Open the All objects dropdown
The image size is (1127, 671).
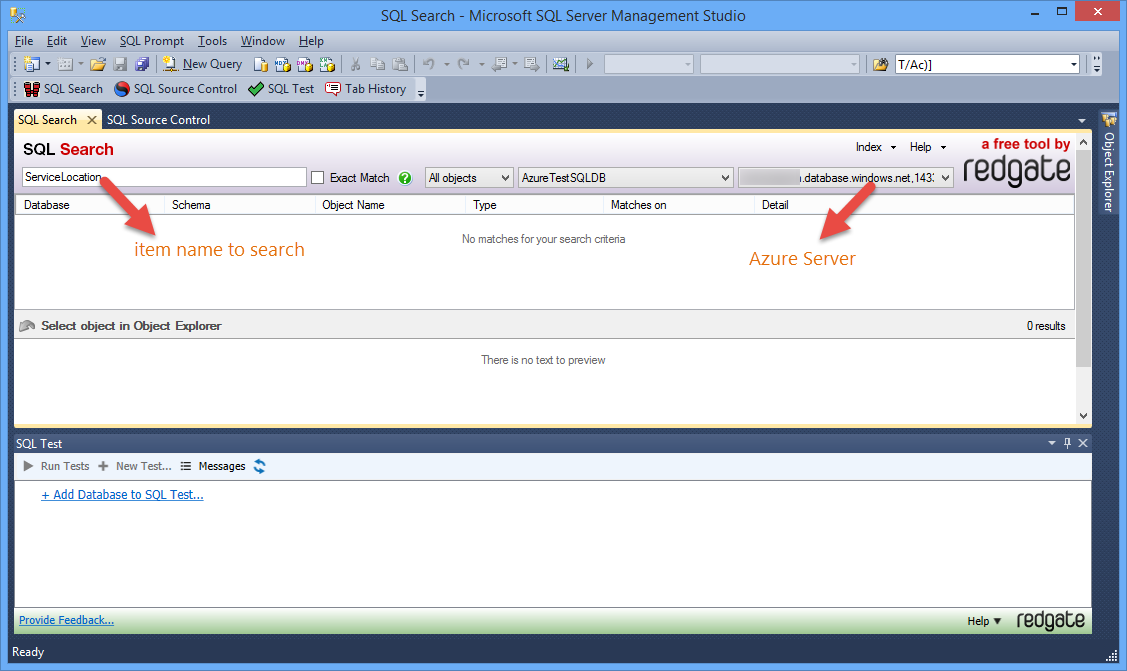(469, 177)
